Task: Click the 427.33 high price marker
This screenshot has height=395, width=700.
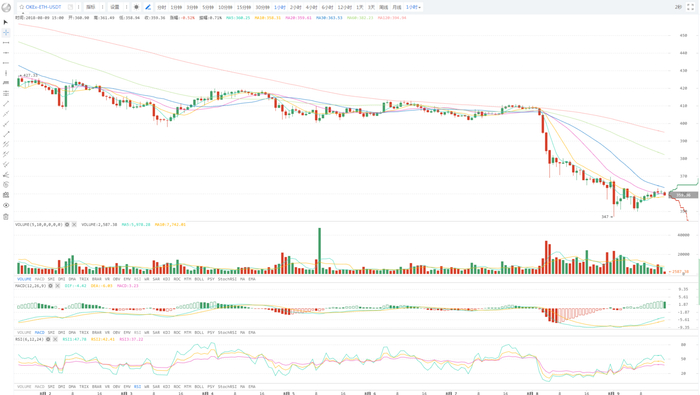Action: tap(30, 76)
